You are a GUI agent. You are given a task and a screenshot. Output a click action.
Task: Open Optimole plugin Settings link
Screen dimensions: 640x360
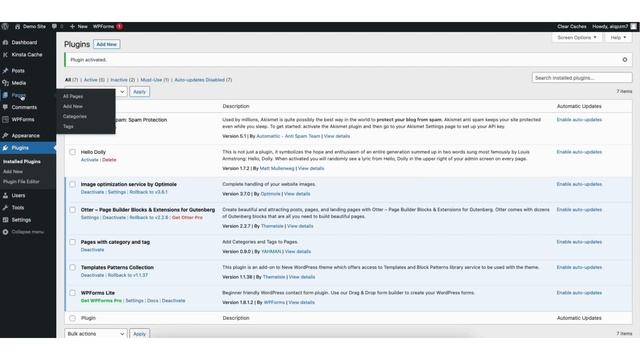tap(117, 192)
